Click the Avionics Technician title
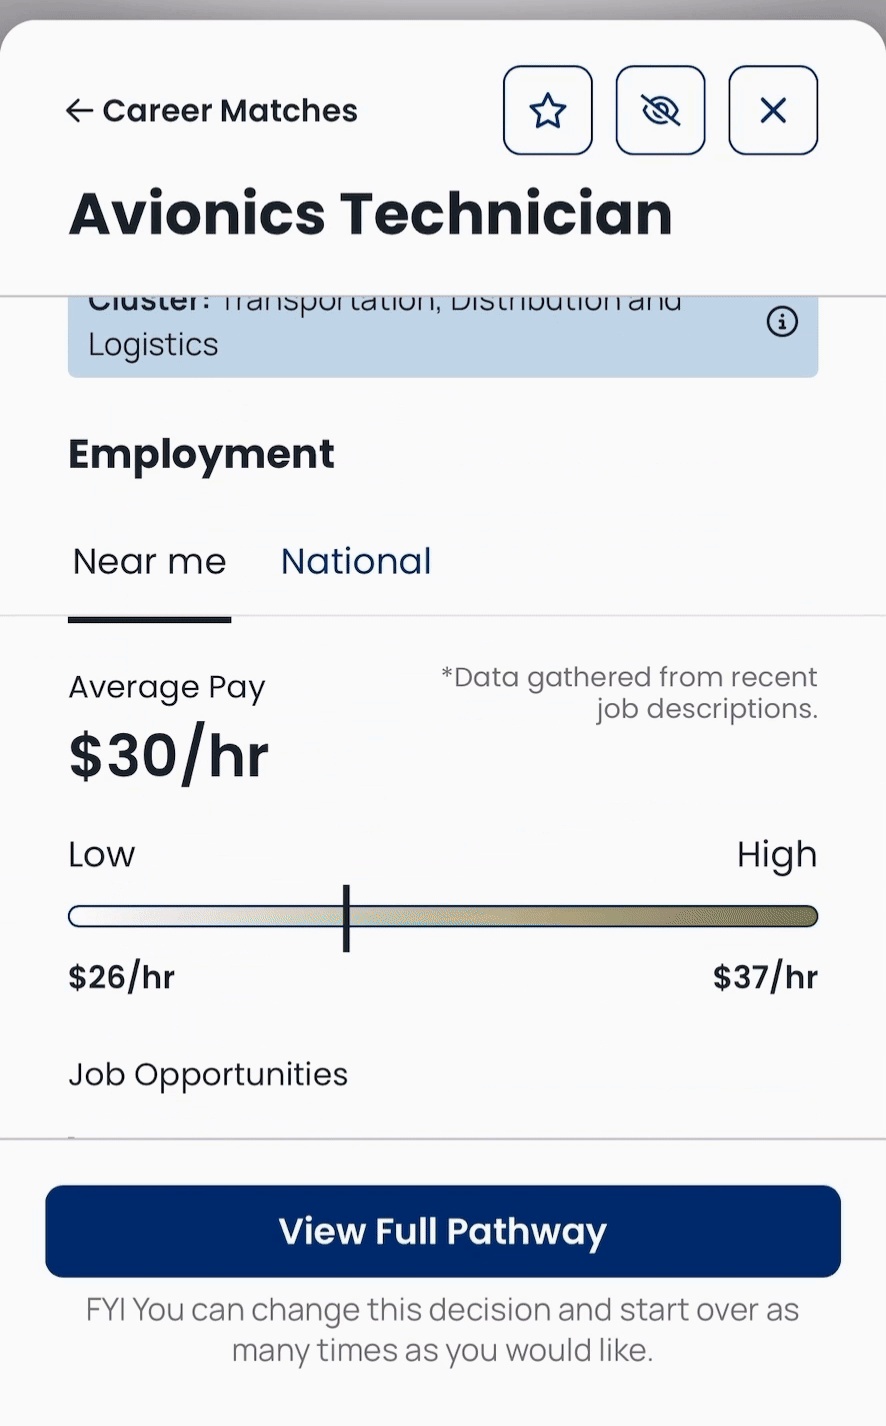The height and width of the screenshot is (1426, 886). 370,214
